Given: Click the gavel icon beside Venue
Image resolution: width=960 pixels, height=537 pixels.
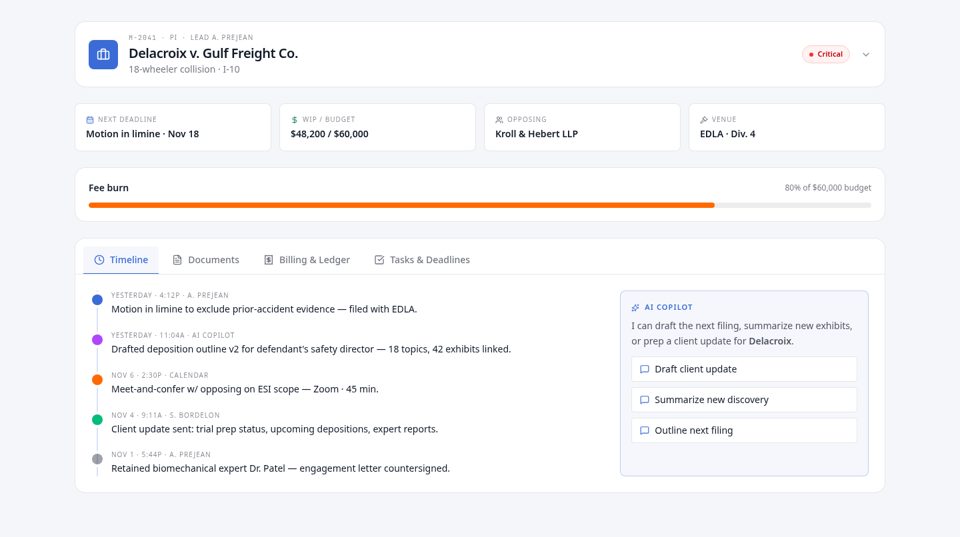Looking at the screenshot, I should (x=703, y=120).
